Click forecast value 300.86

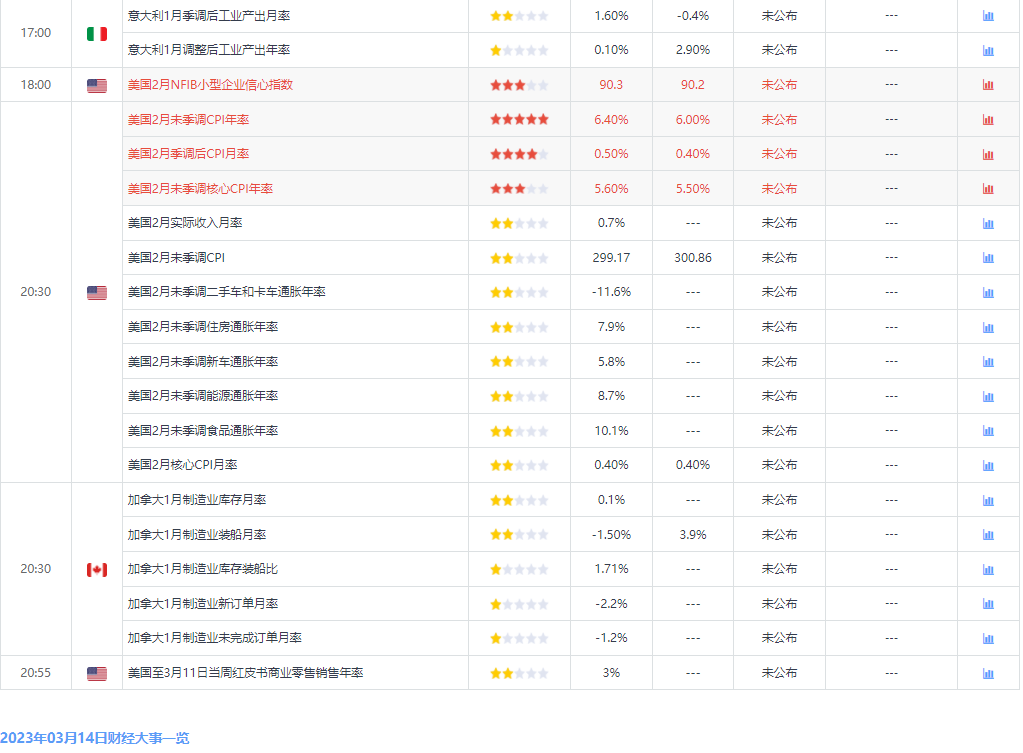[693, 258]
